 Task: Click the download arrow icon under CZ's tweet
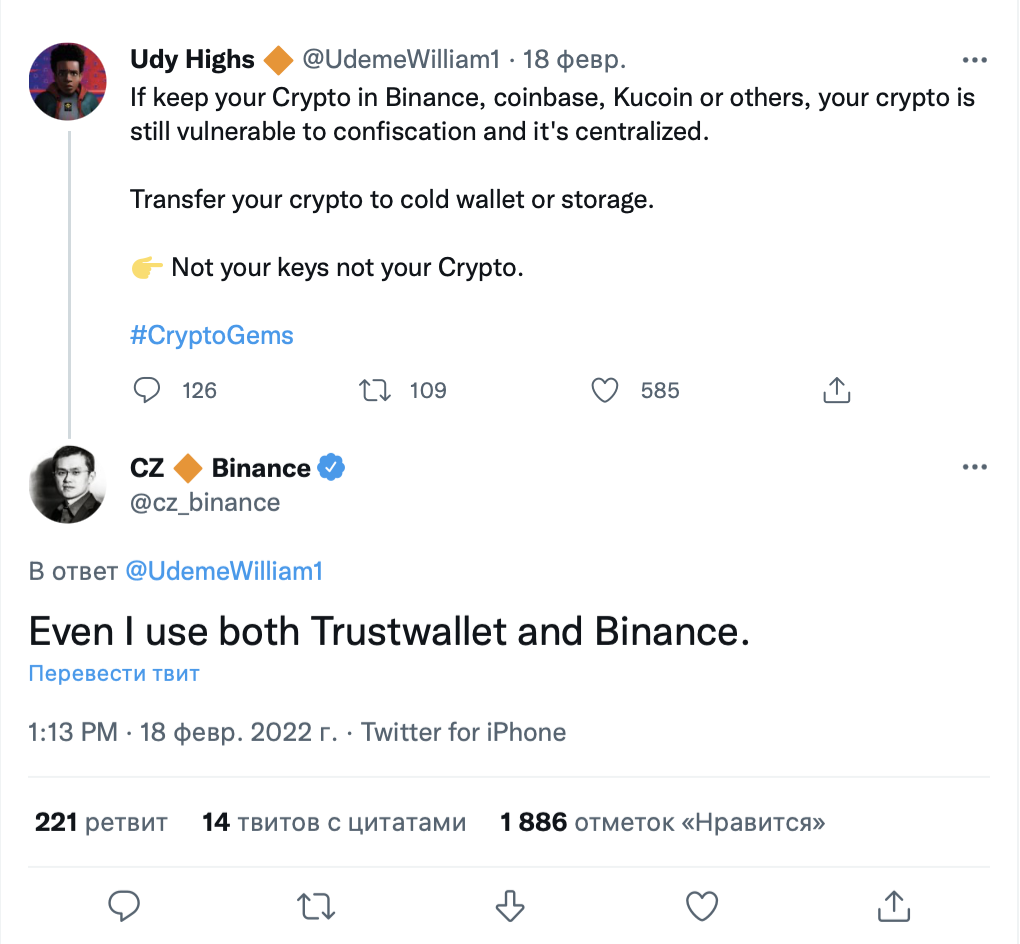pyautogui.click(x=510, y=906)
